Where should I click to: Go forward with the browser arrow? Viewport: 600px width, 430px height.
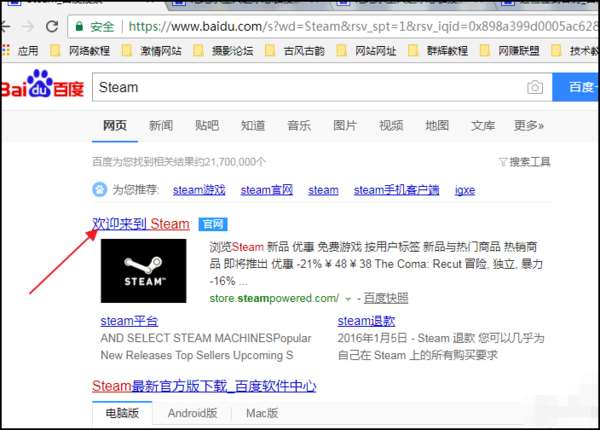pyautogui.click(x=28, y=26)
